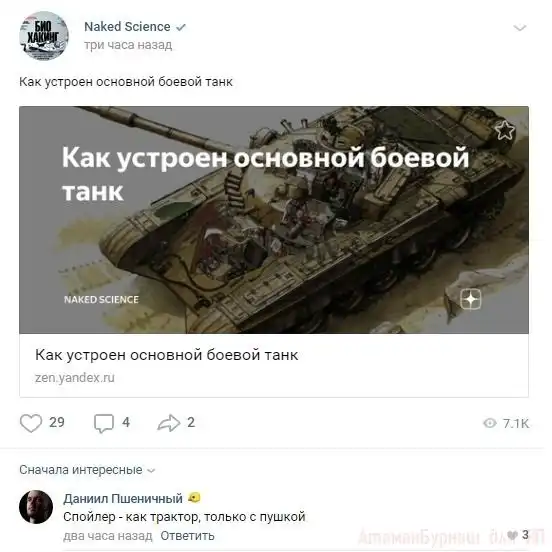Click 'три часа назад' post timestamp
The image size is (552, 552).
point(128,45)
